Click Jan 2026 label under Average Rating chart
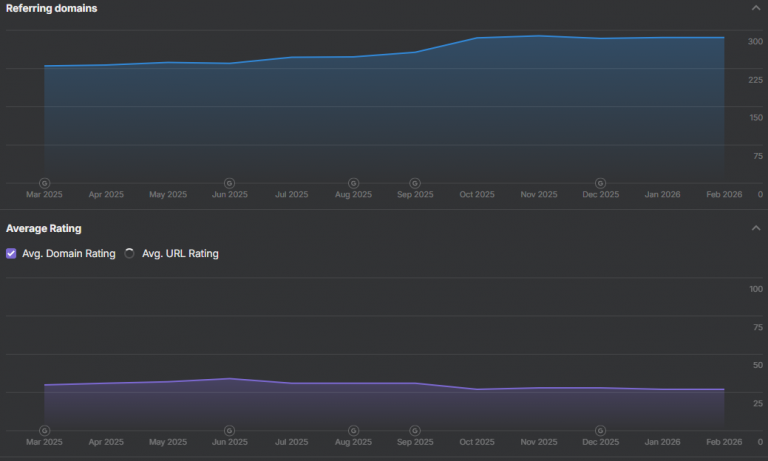Image resolution: width=768 pixels, height=461 pixels. 662,442
